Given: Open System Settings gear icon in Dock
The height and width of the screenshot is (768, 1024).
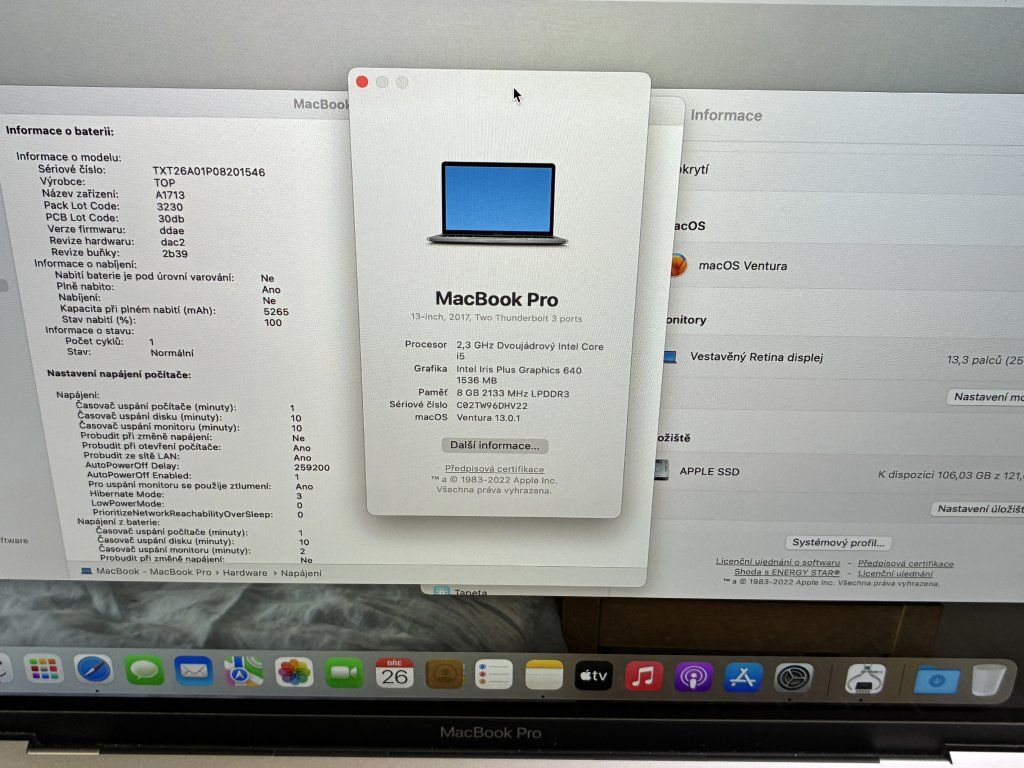Looking at the screenshot, I should (x=793, y=679).
